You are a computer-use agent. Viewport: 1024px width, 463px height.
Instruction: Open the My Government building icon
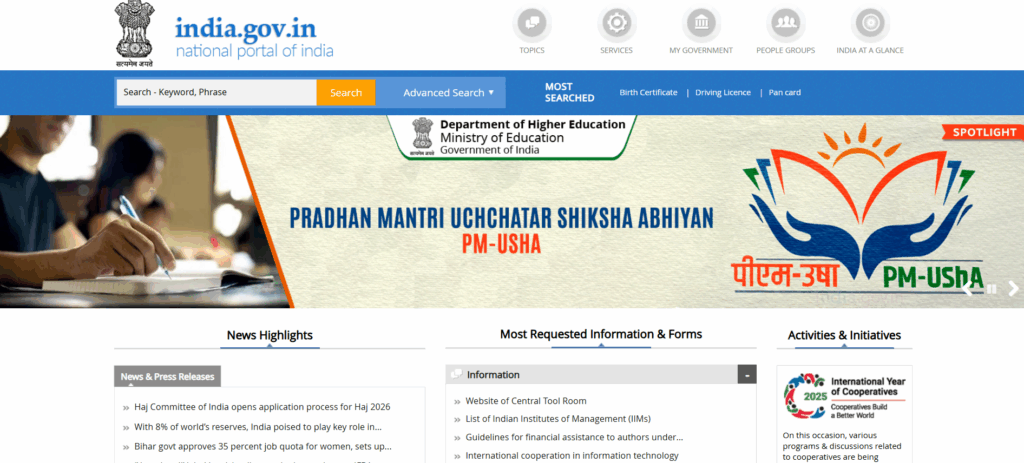701,24
